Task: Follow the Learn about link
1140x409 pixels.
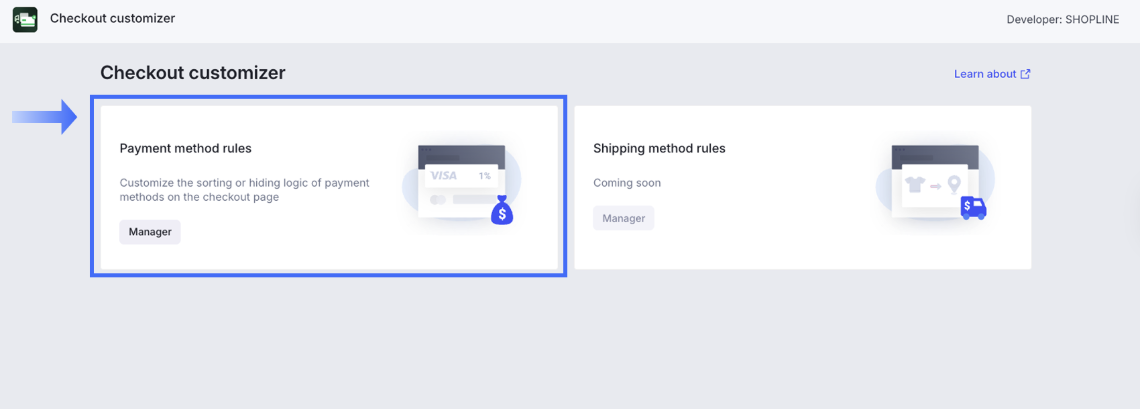Action: pos(985,74)
